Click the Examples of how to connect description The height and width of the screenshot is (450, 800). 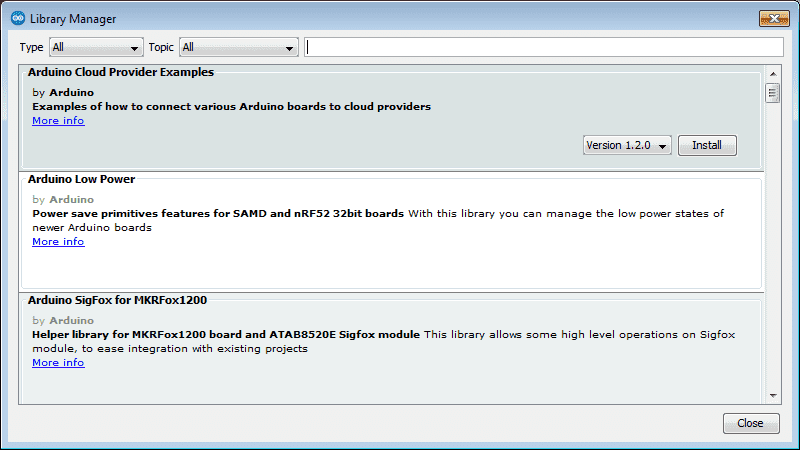click(232, 107)
